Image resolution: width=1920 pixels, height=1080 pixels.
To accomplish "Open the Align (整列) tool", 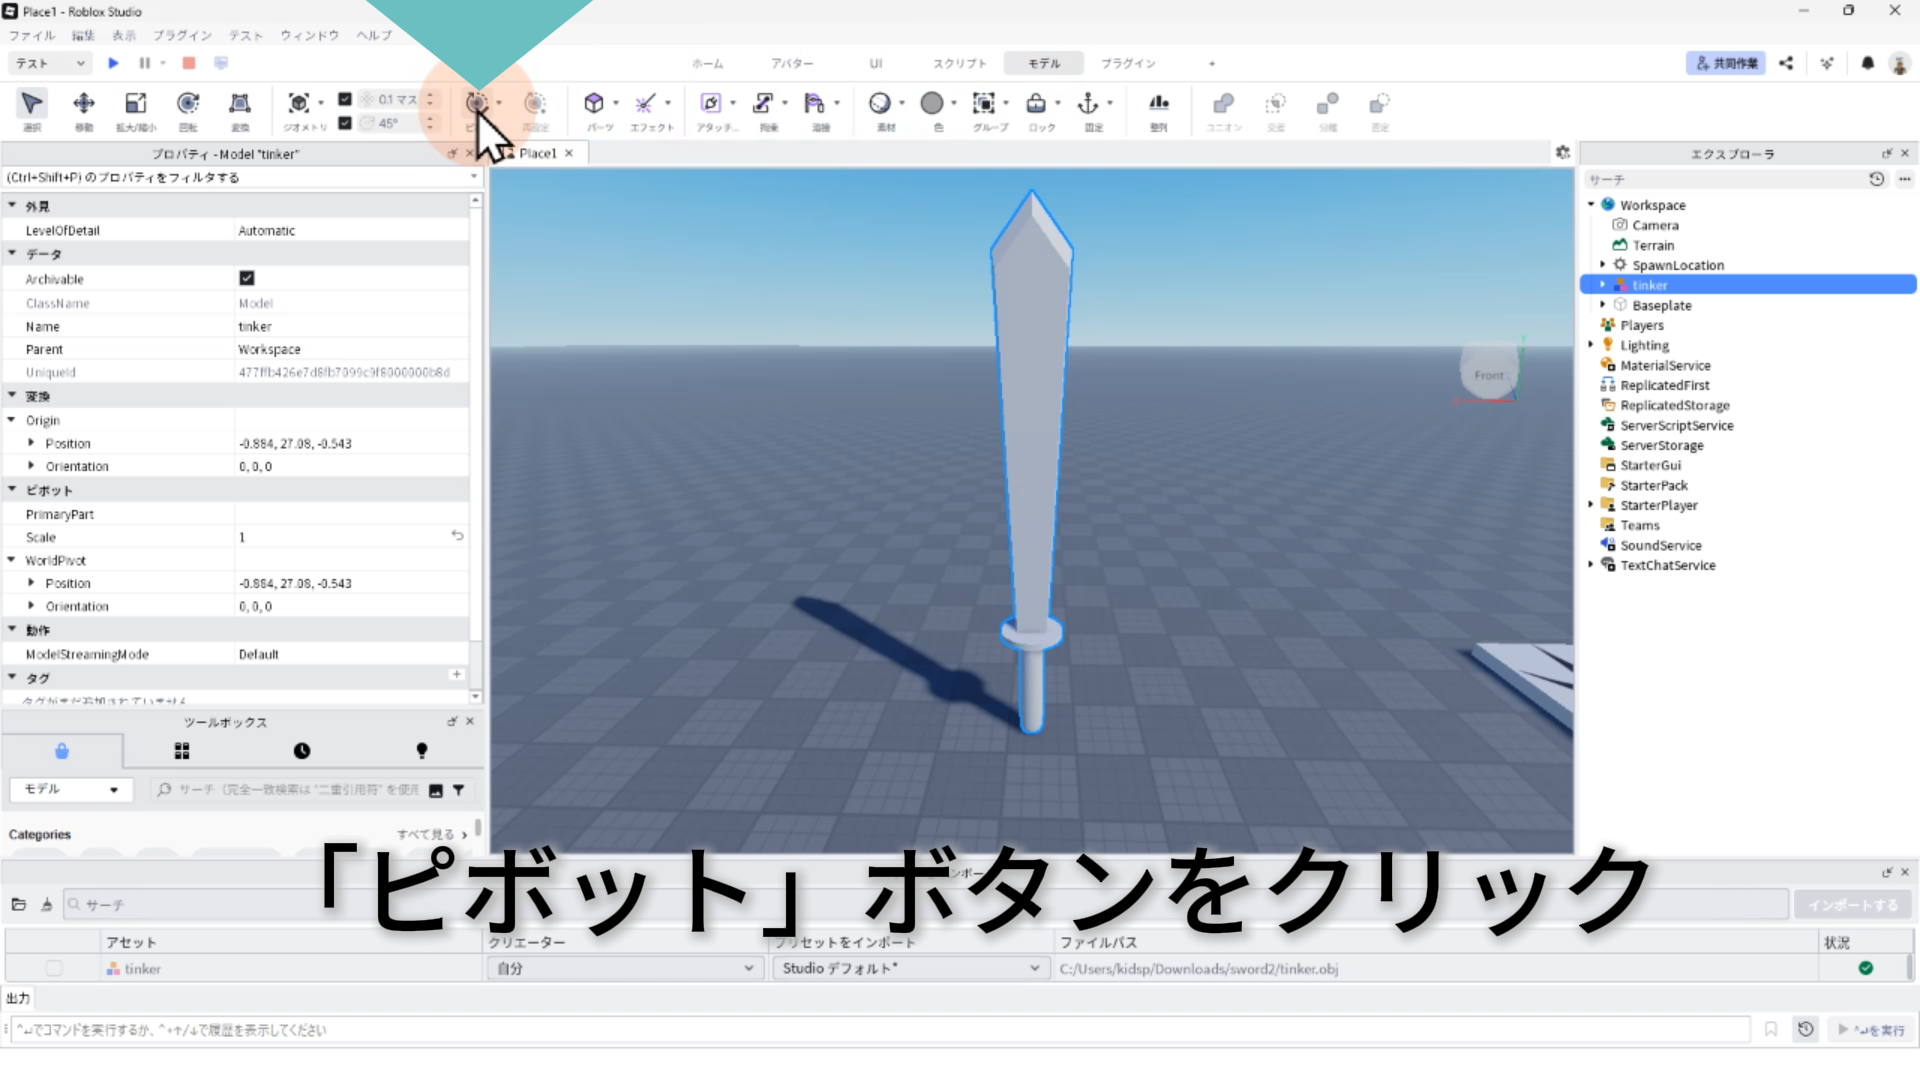I will (x=1158, y=103).
